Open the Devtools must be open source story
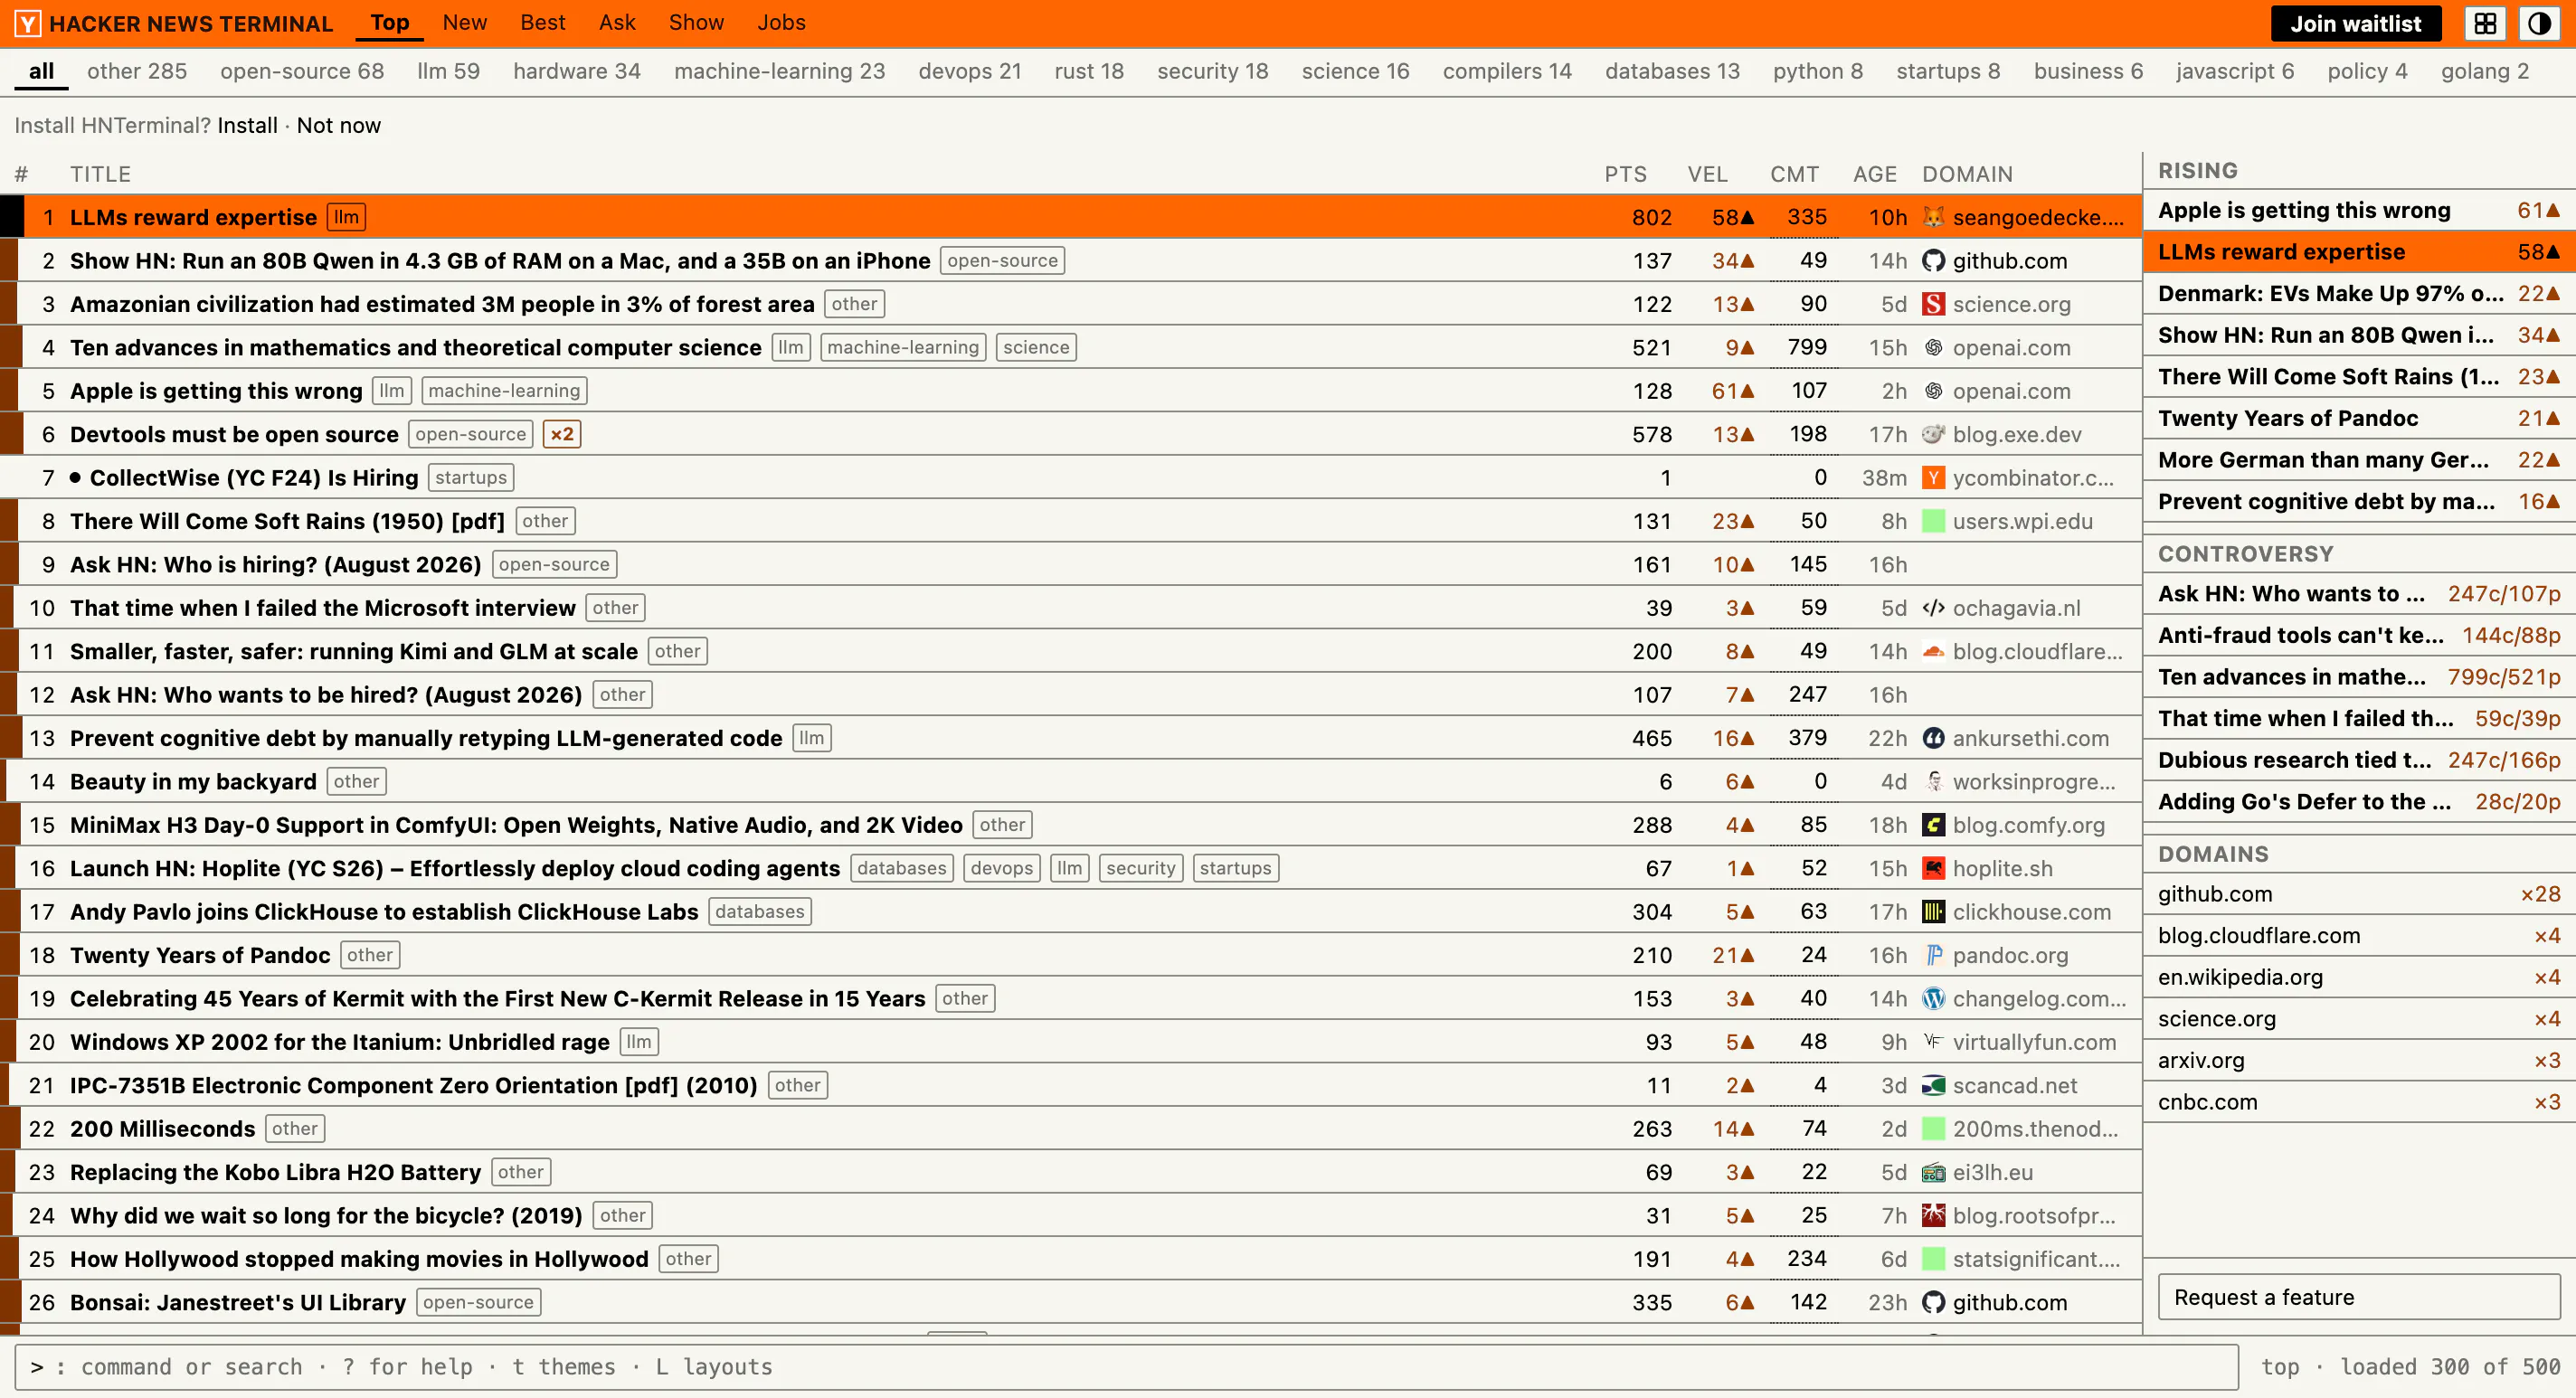Screen dimensions: 2576x1398 point(234,434)
